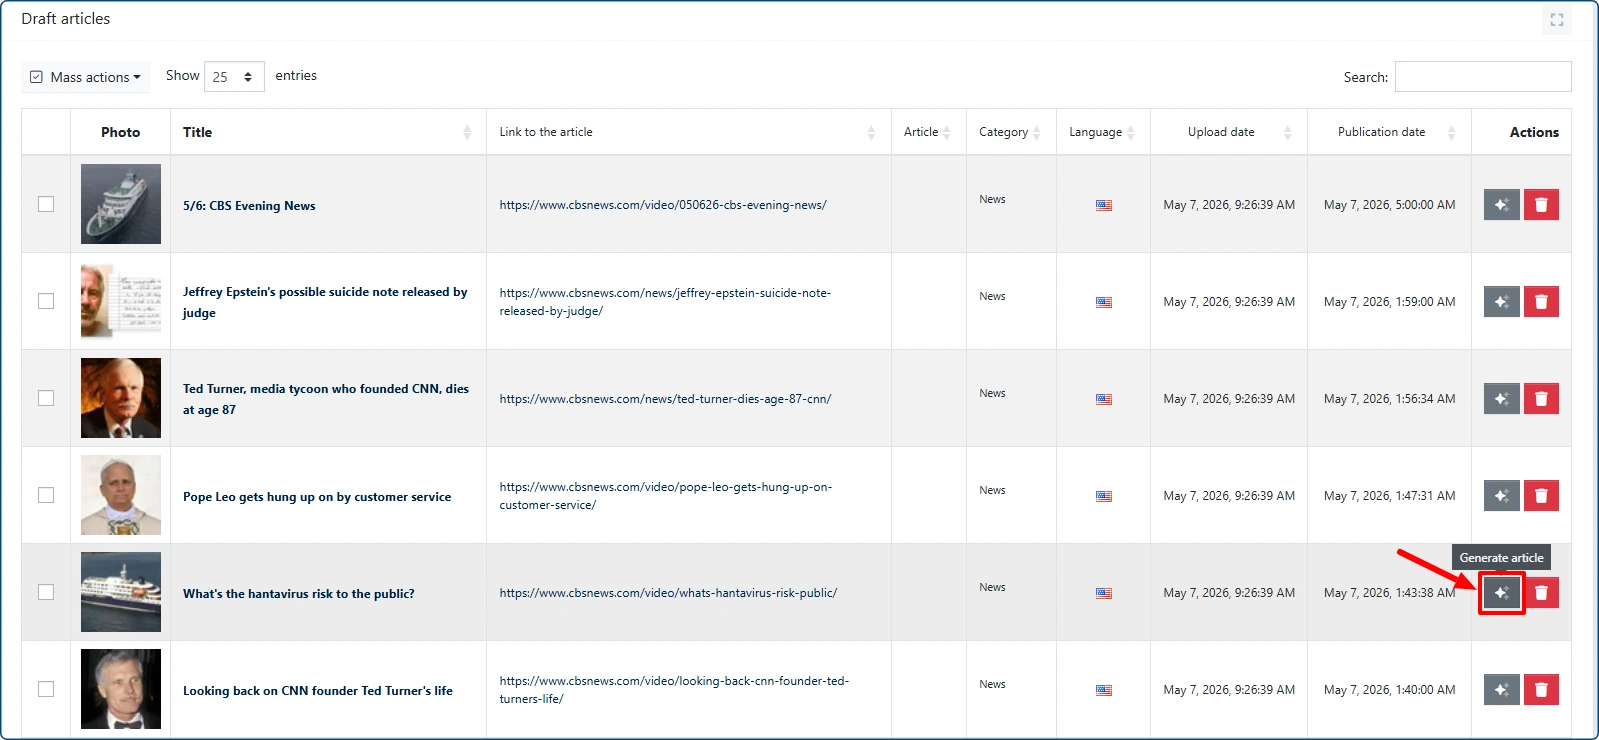The width and height of the screenshot is (1599, 740).
Task: Generate article for Pope Leo customer service row
Action: pyautogui.click(x=1501, y=496)
